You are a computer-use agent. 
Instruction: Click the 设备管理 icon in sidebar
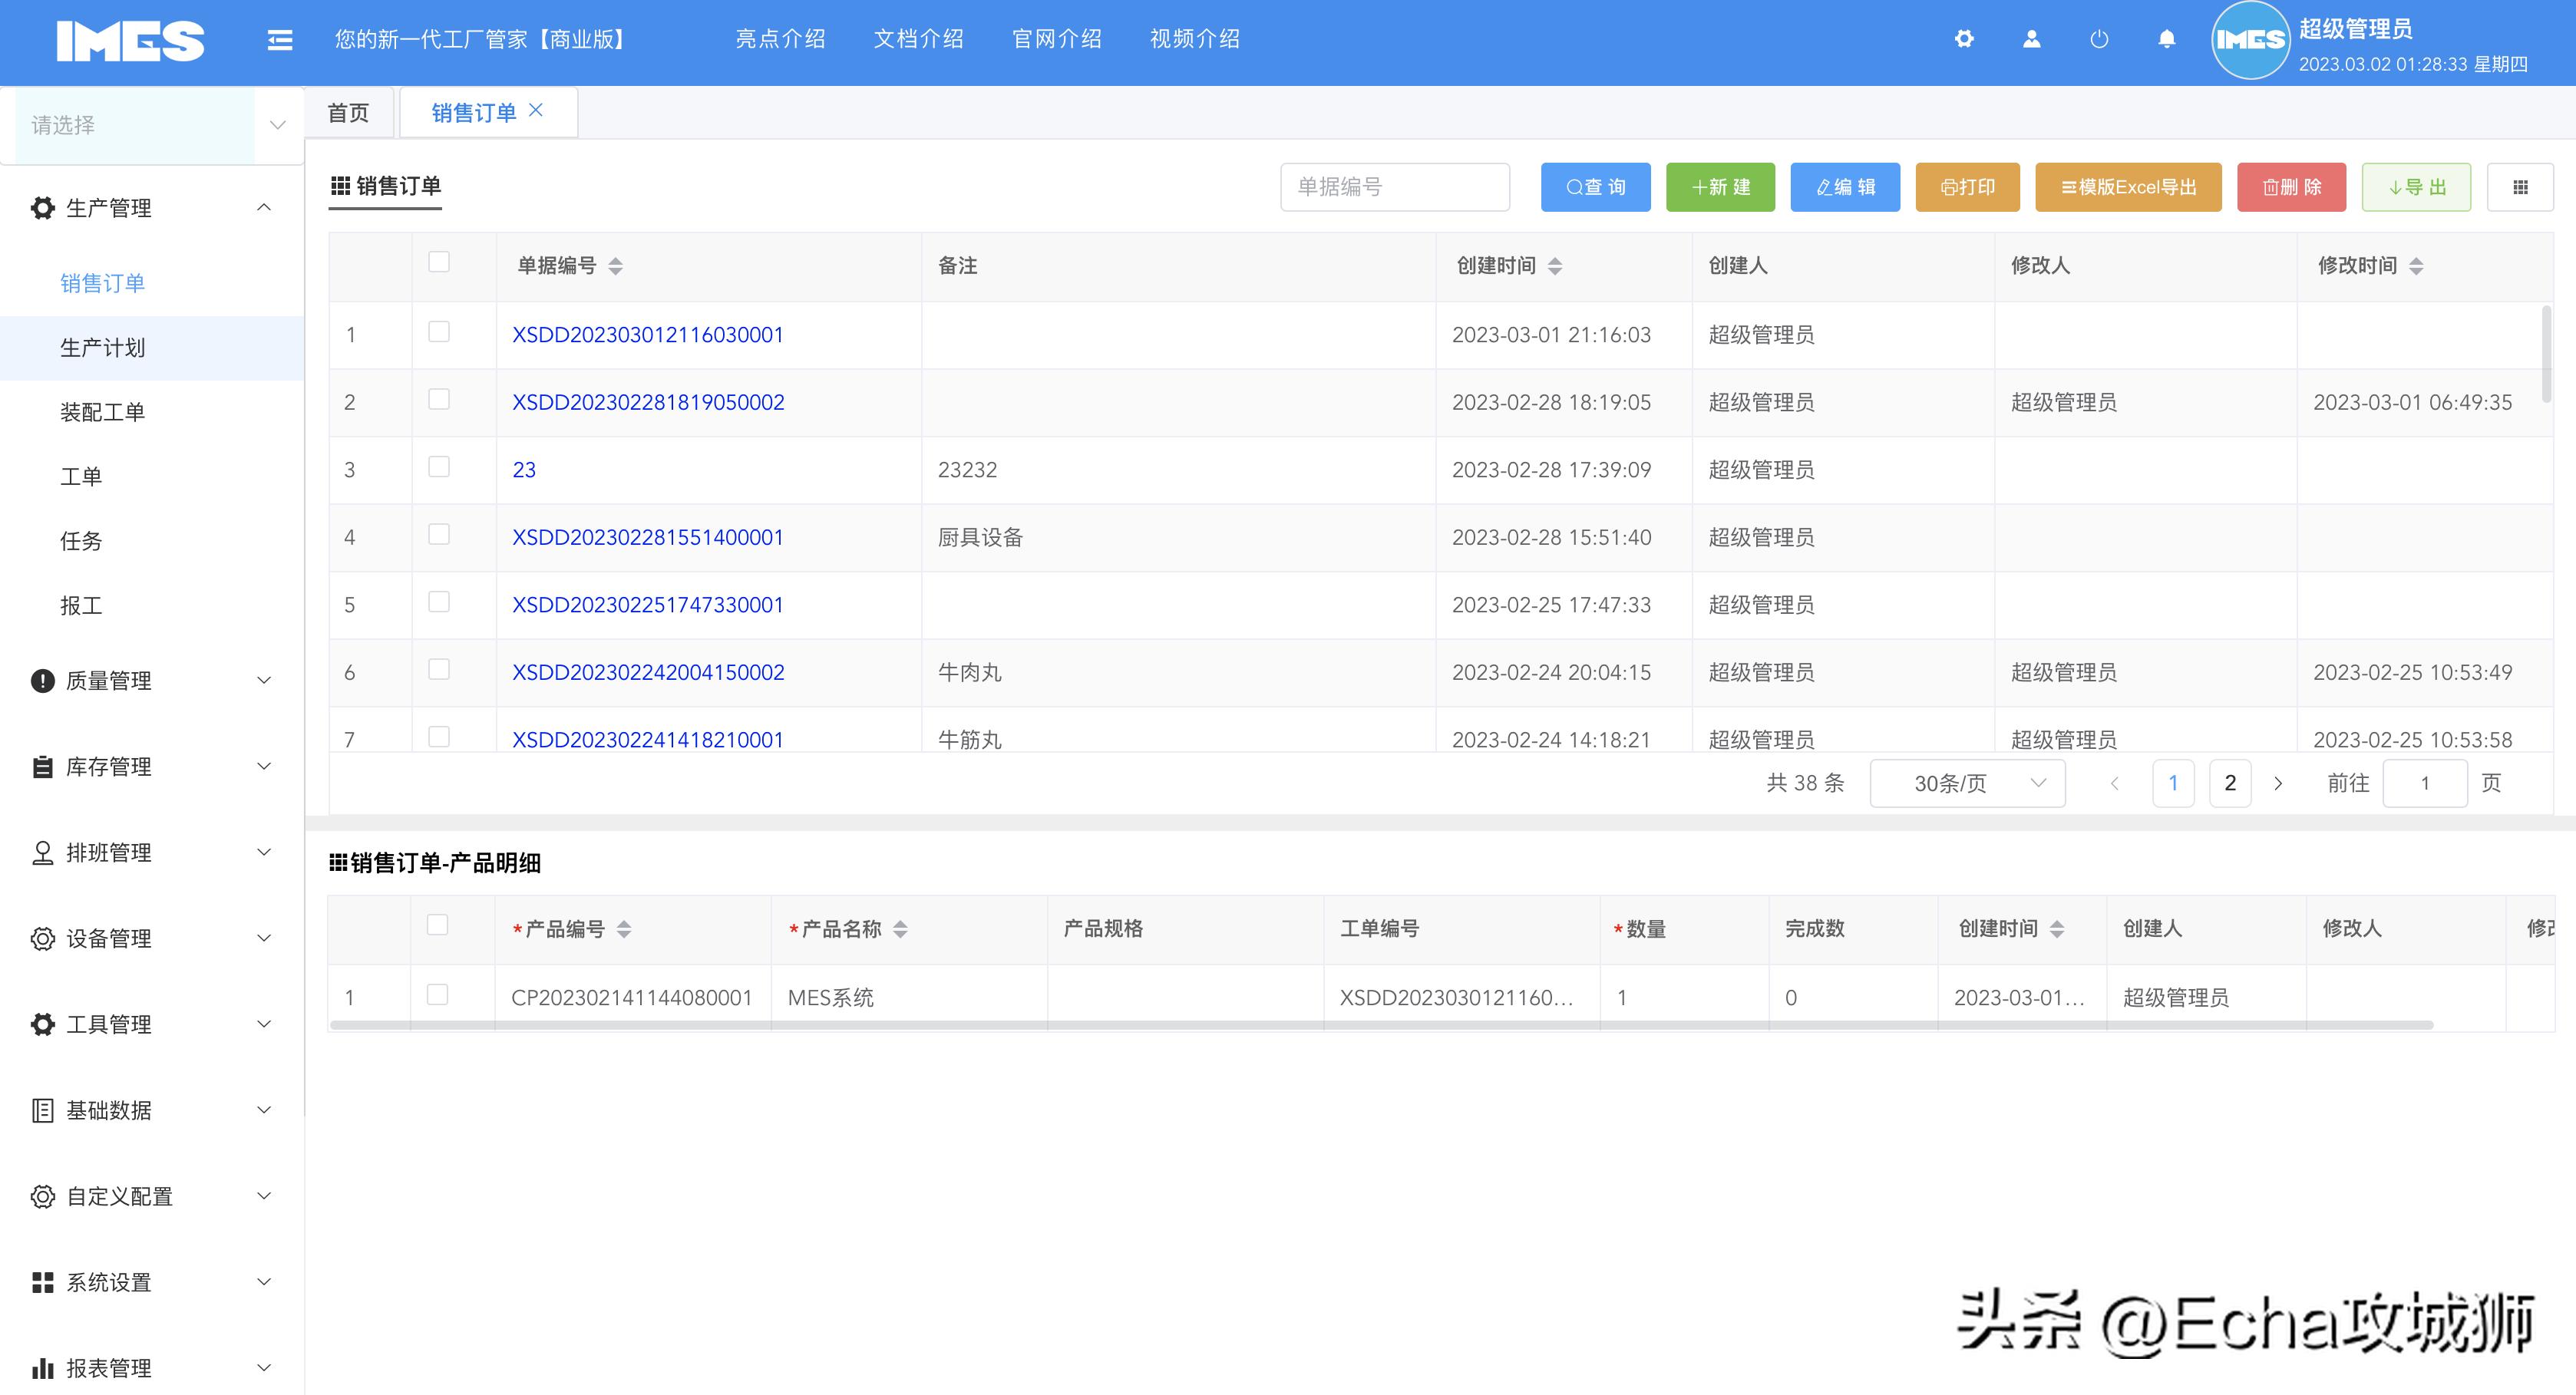click(41, 938)
